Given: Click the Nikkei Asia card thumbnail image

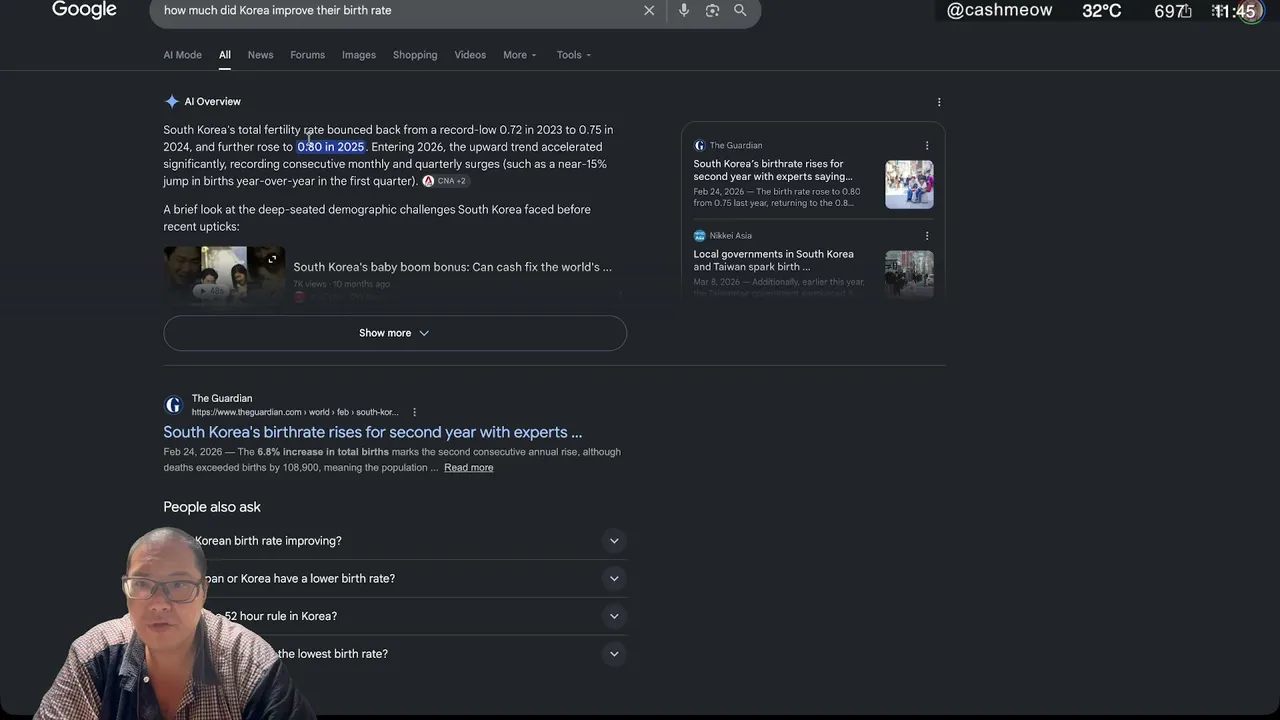Looking at the screenshot, I should [909, 273].
